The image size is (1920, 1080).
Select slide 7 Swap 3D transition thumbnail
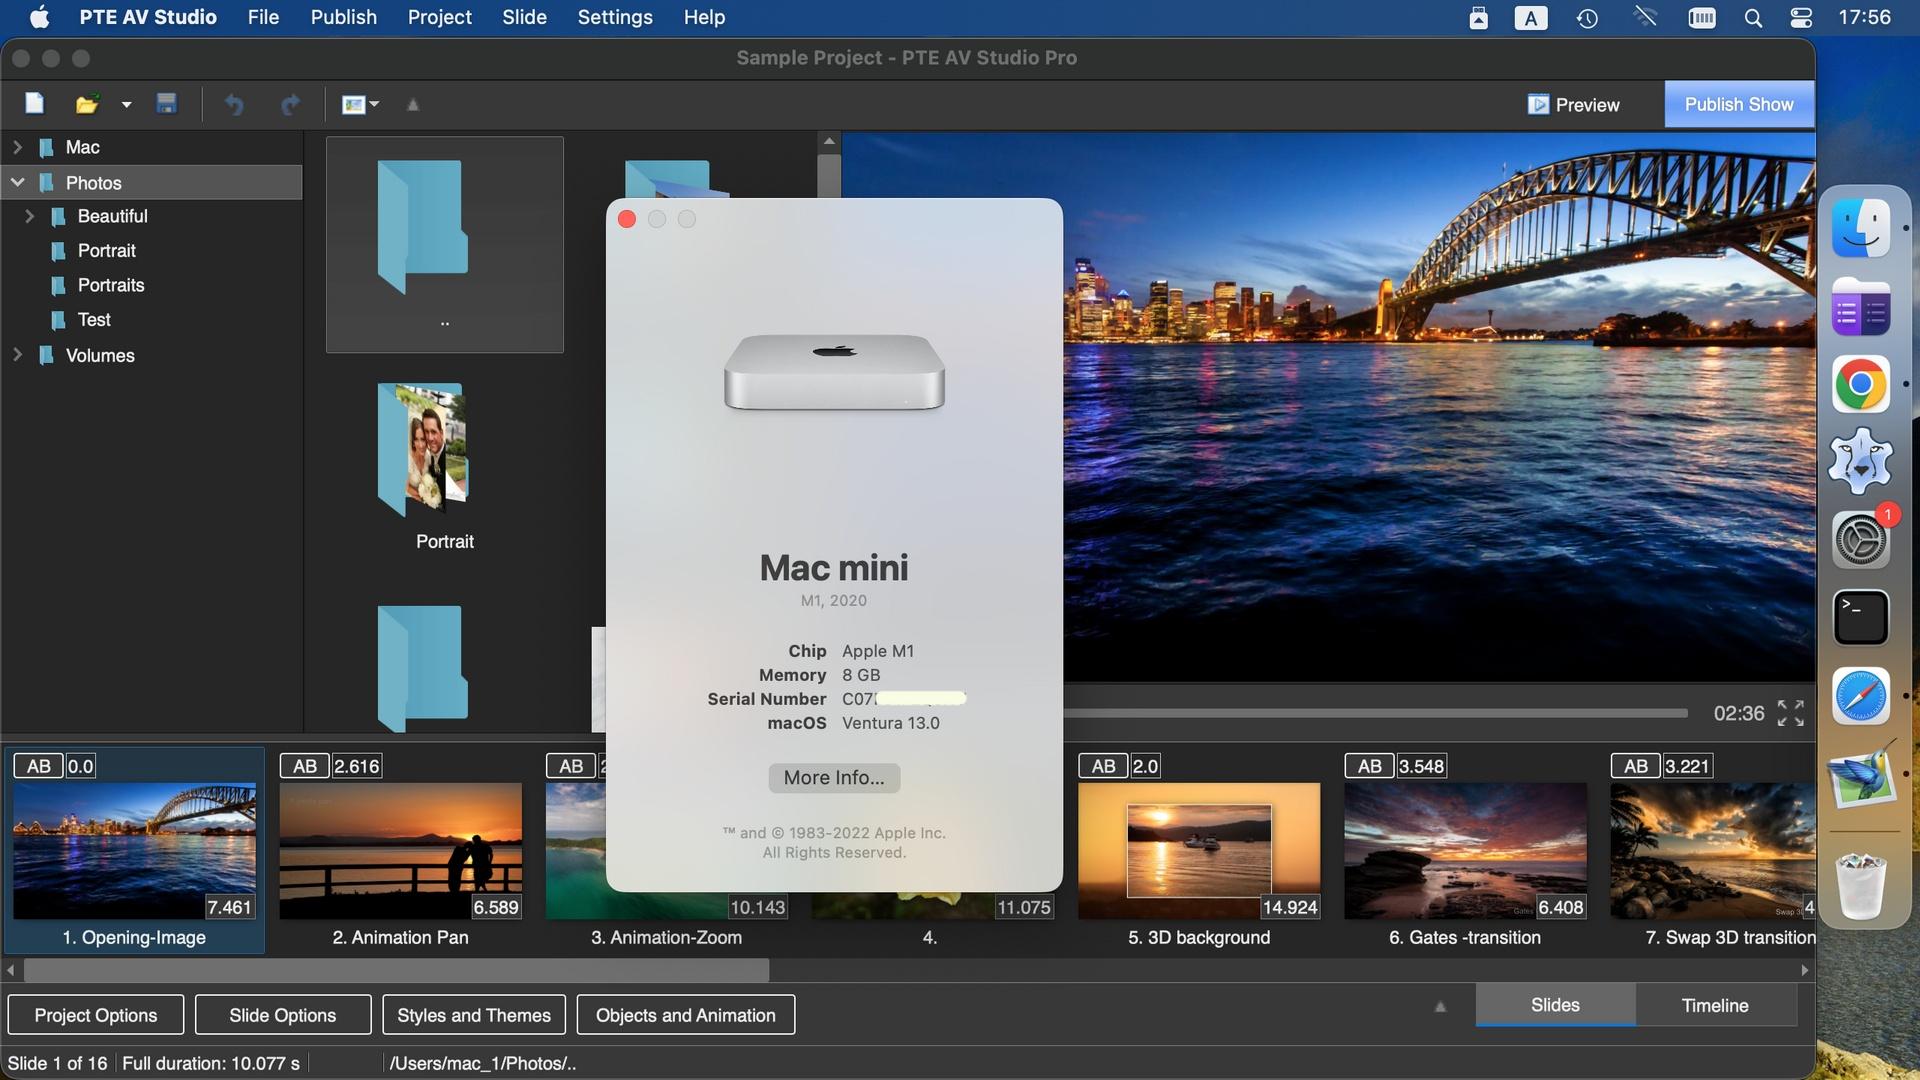tap(1712, 851)
